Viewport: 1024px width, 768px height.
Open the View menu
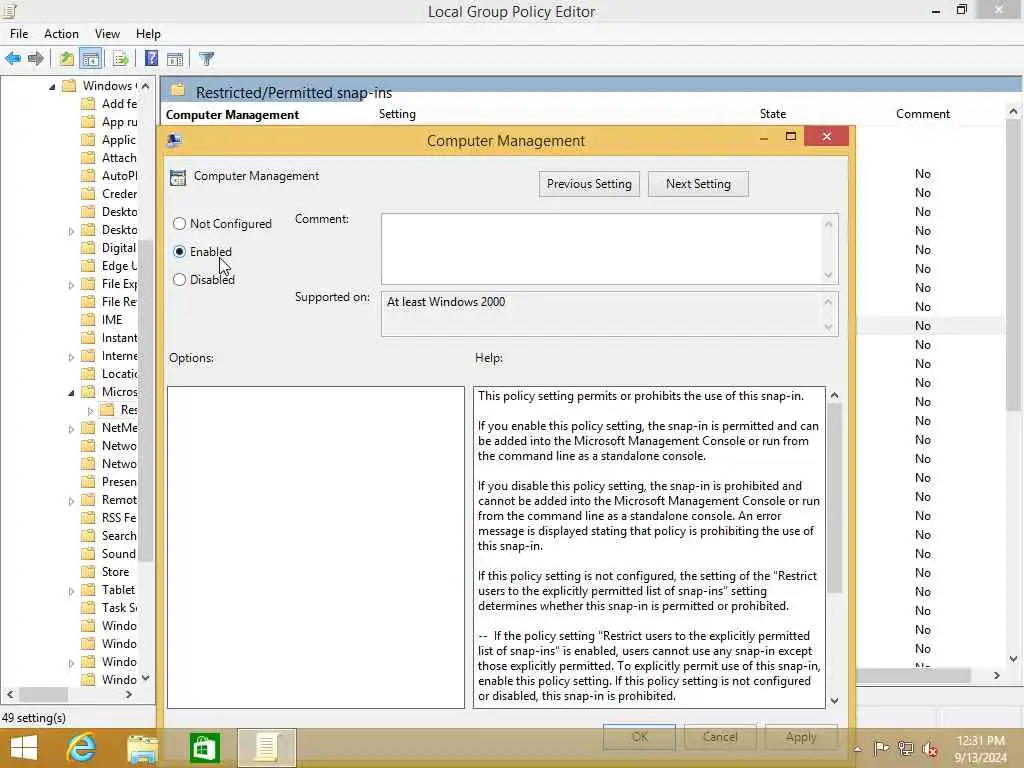(x=107, y=34)
